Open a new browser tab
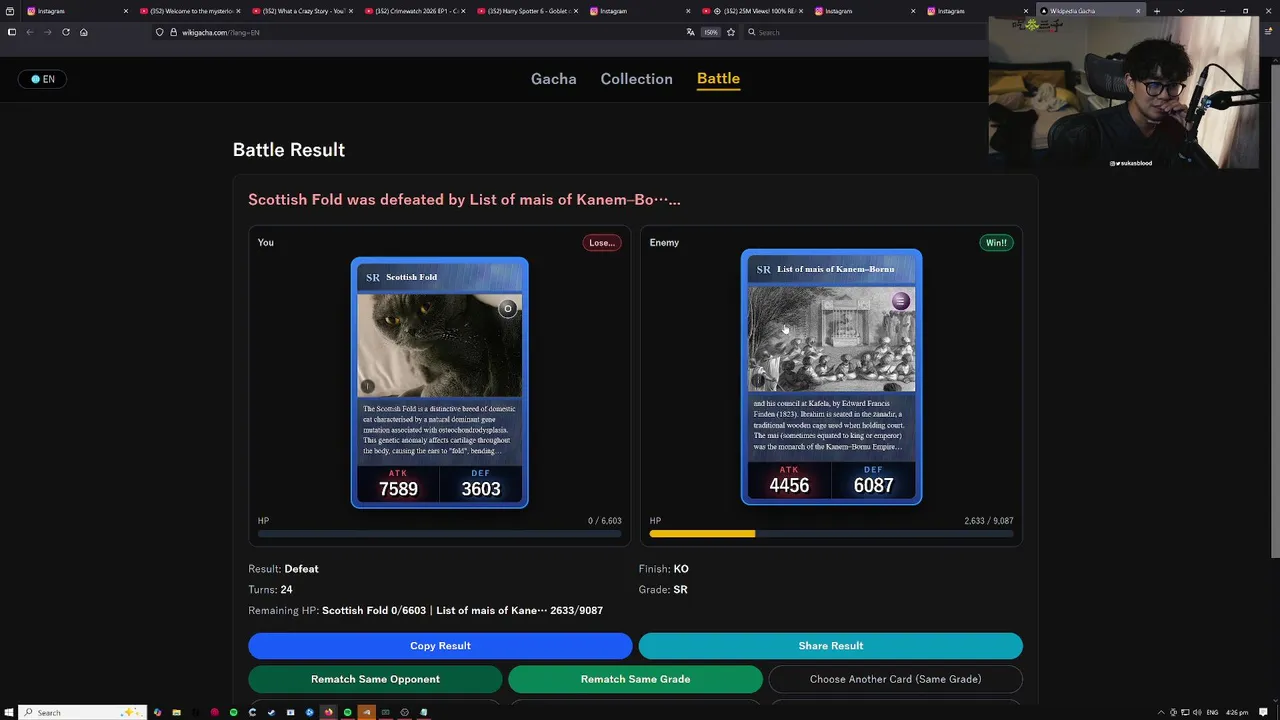1280x720 pixels. pos(1157,11)
